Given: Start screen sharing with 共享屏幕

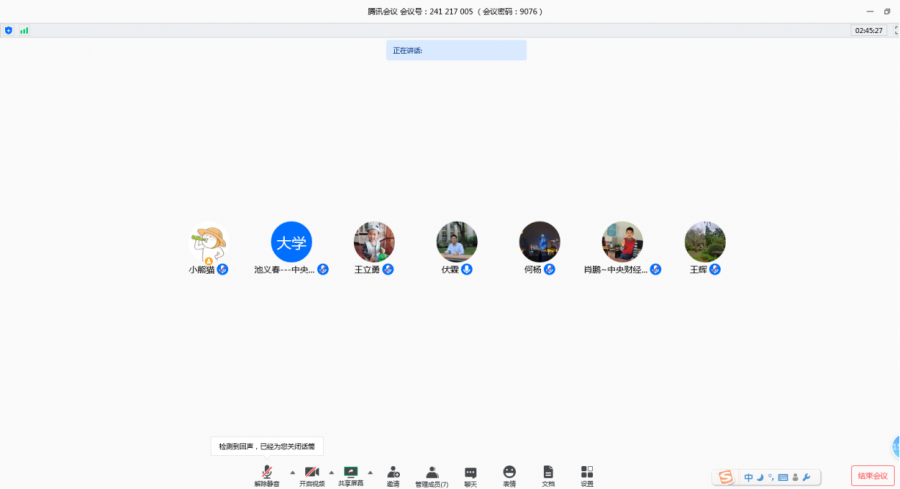Looking at the screenshot, I should coord(351,475).
